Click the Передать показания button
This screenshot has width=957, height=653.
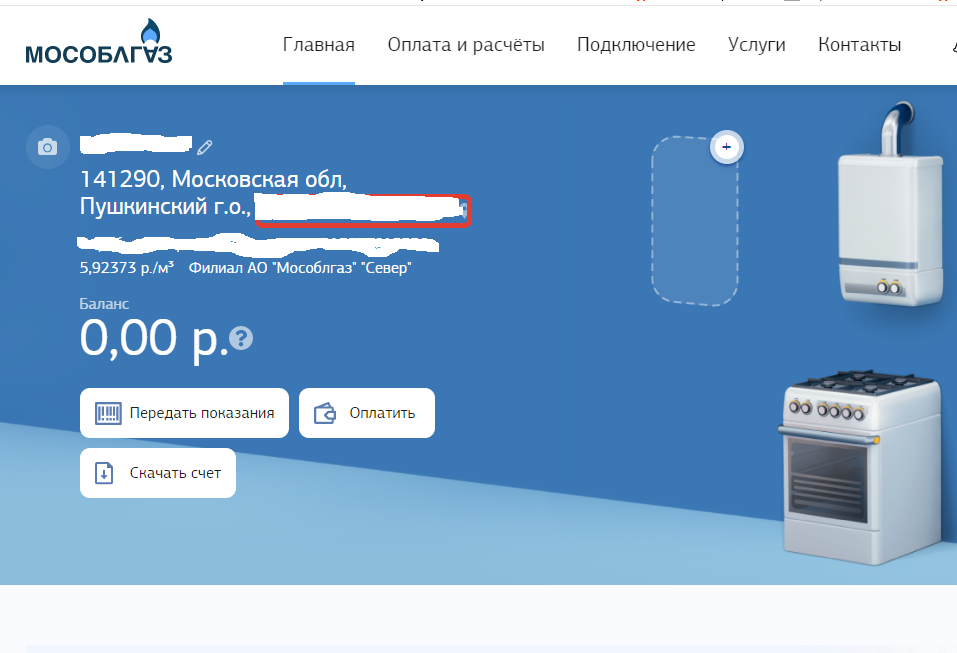tap(184, 413)
